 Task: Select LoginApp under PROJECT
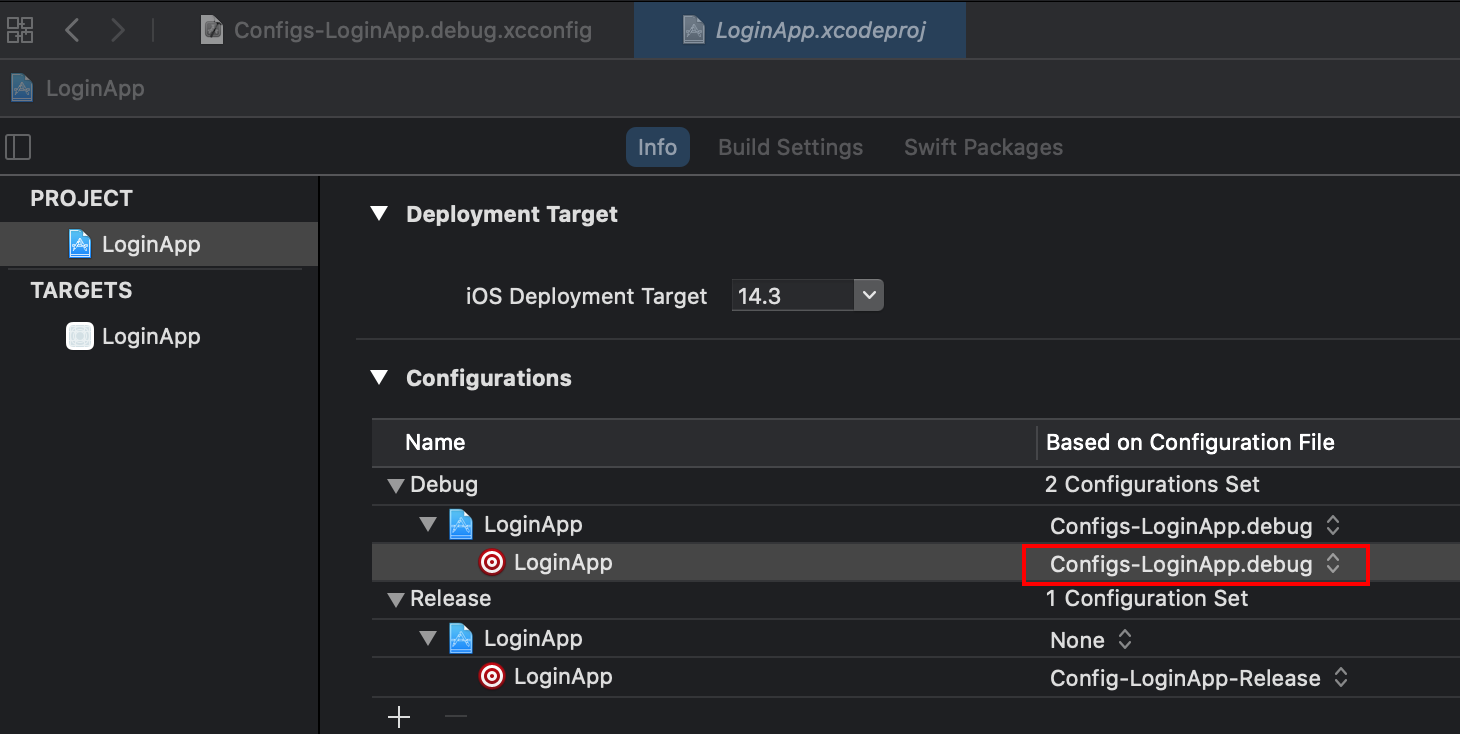tap(159, 244)
